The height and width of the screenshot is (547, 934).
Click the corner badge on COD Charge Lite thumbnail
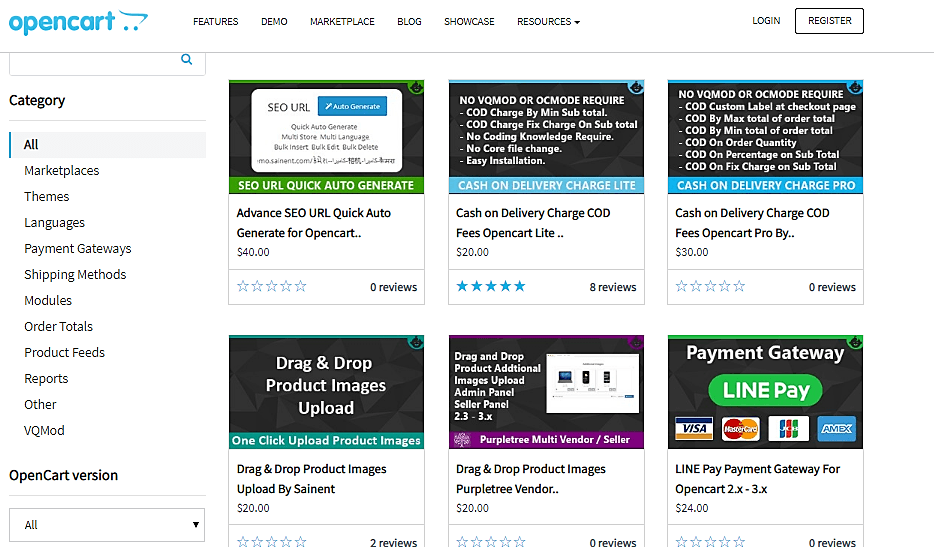pyautogui.click(x=636, y=88)
